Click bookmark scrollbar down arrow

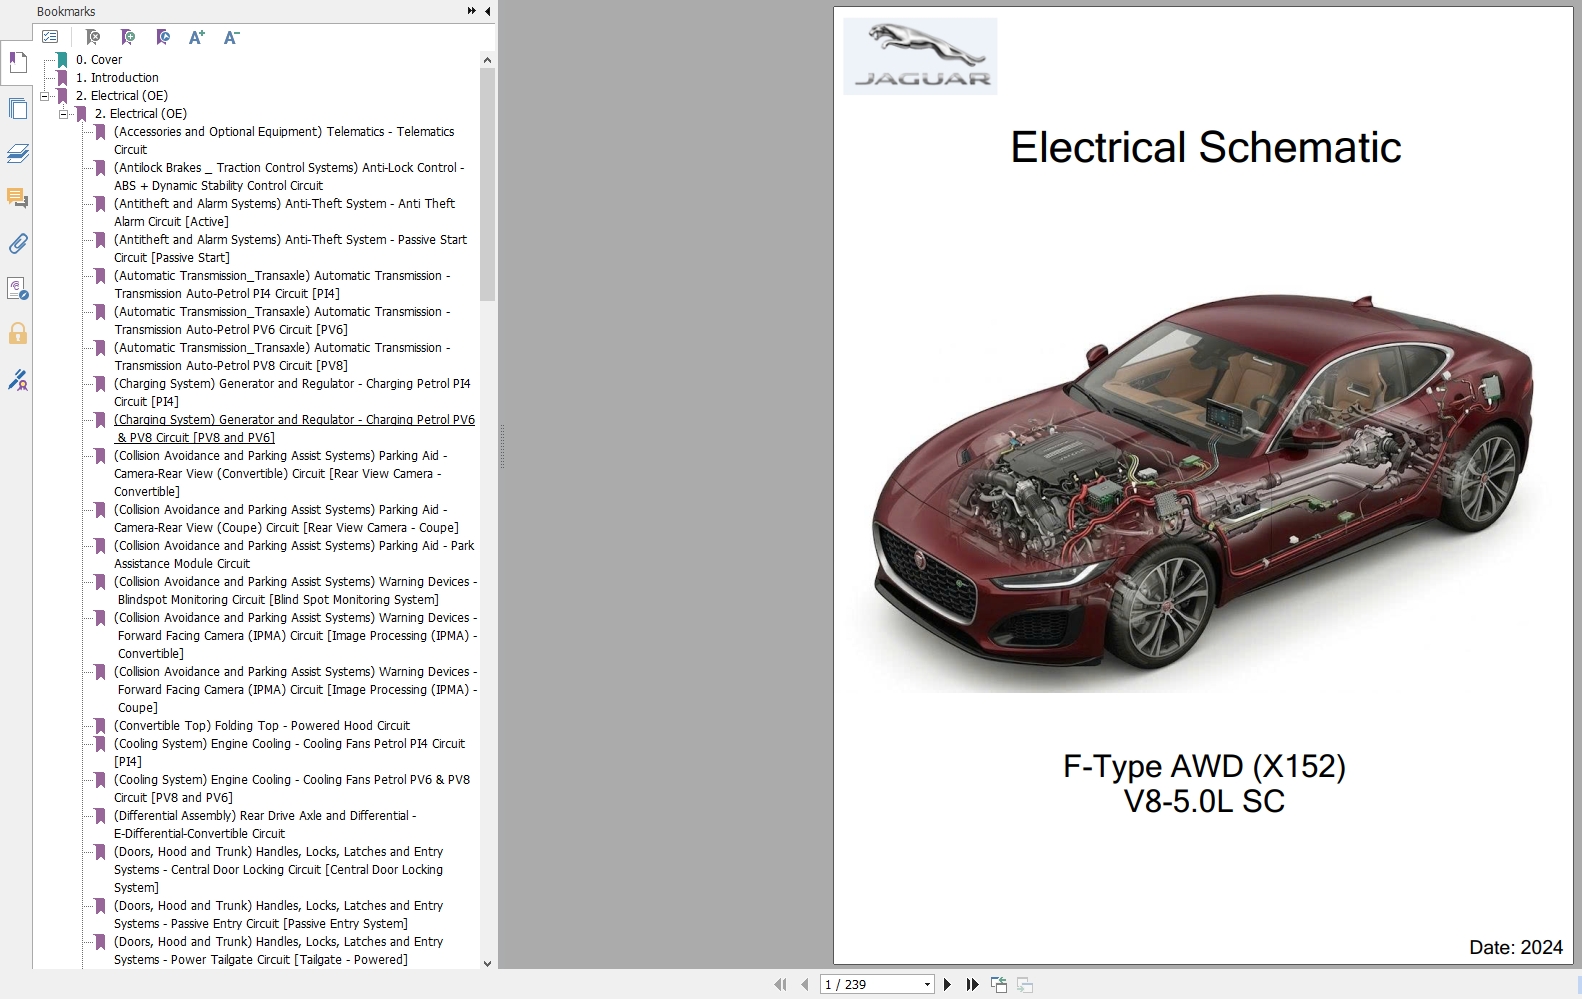(487, 963)
